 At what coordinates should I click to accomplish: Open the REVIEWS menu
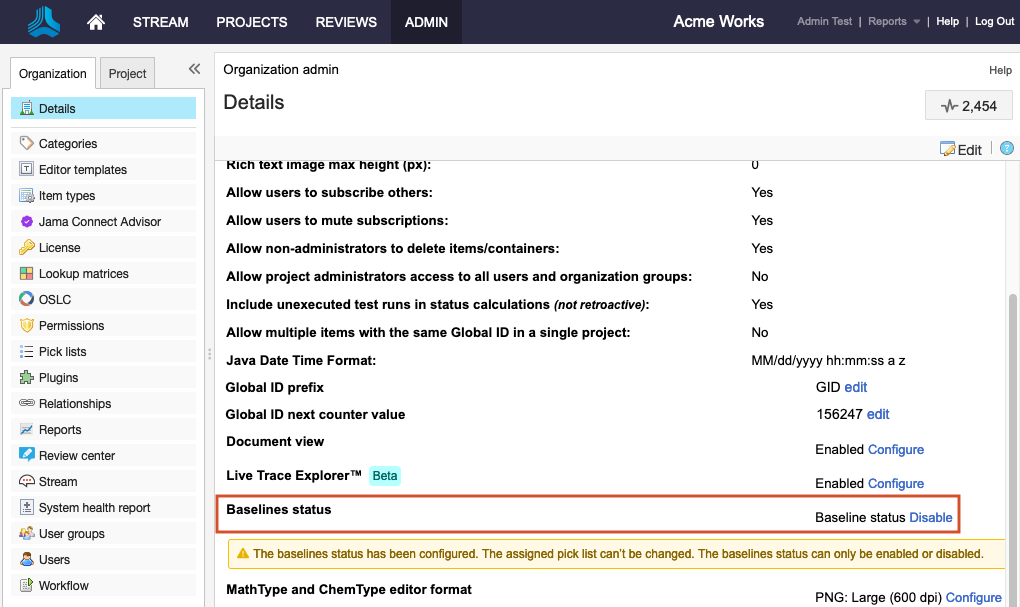tap(346, 22)
